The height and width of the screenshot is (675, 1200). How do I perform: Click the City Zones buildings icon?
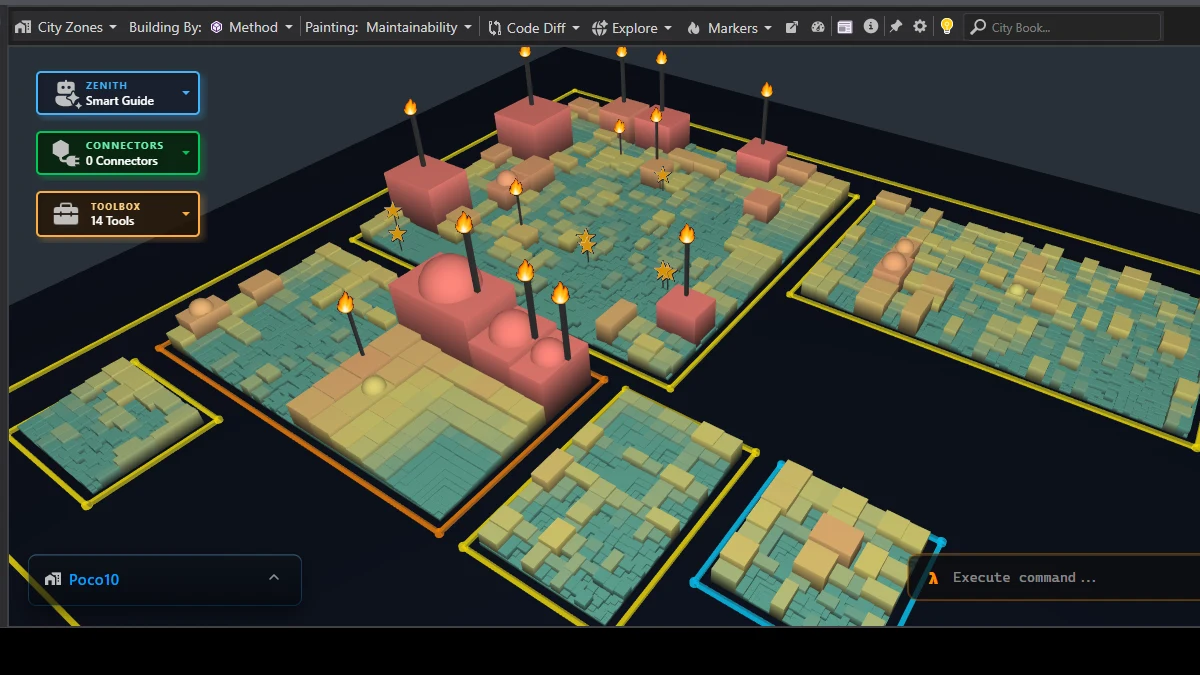(x=23, y=27)
